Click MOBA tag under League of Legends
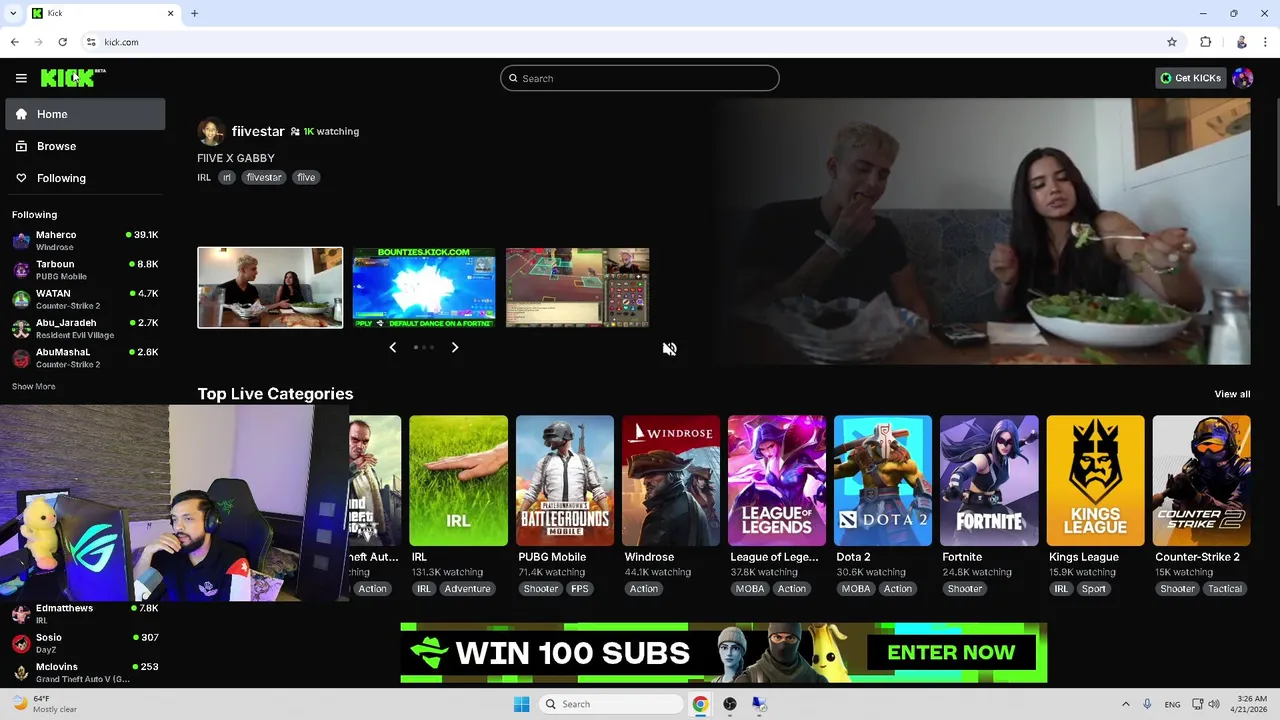 pyautogui.click(x=750, y=589)
